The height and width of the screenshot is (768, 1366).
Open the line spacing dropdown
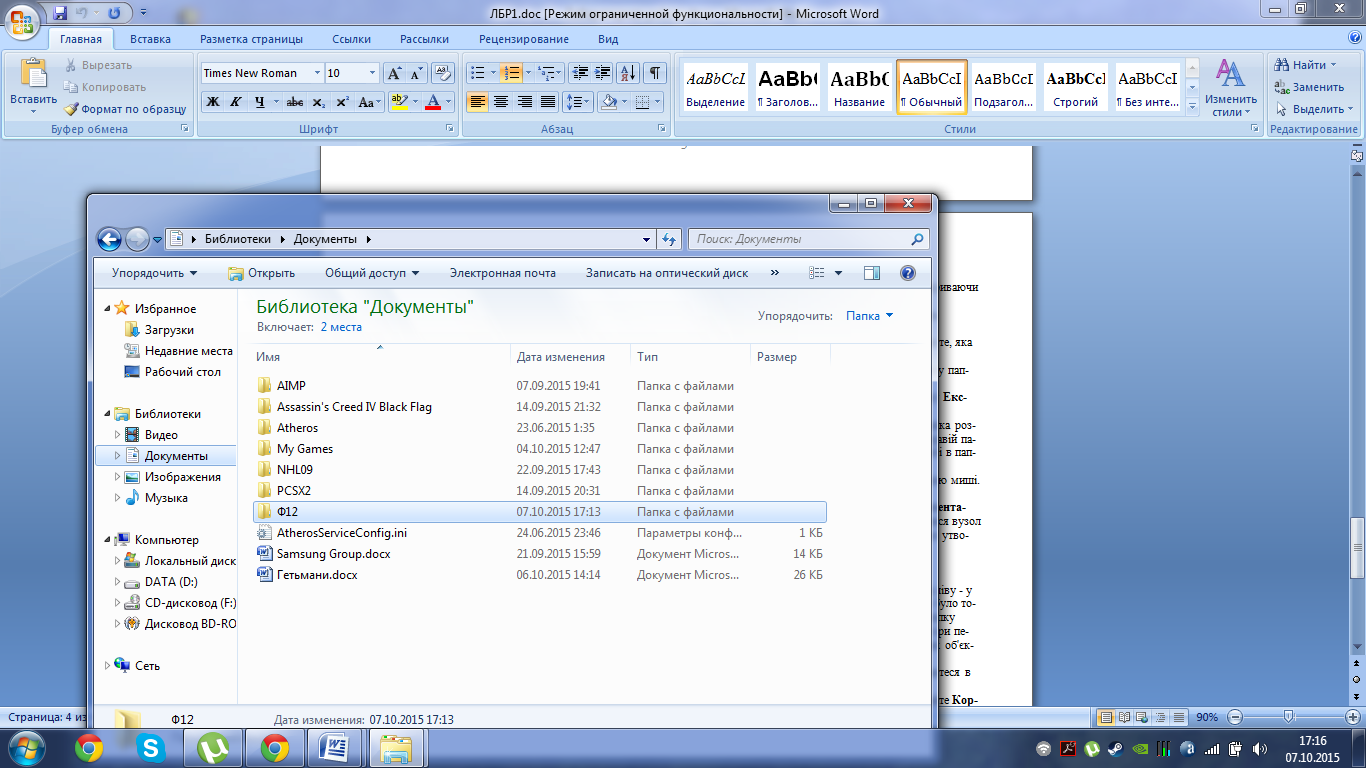[578, 102]
